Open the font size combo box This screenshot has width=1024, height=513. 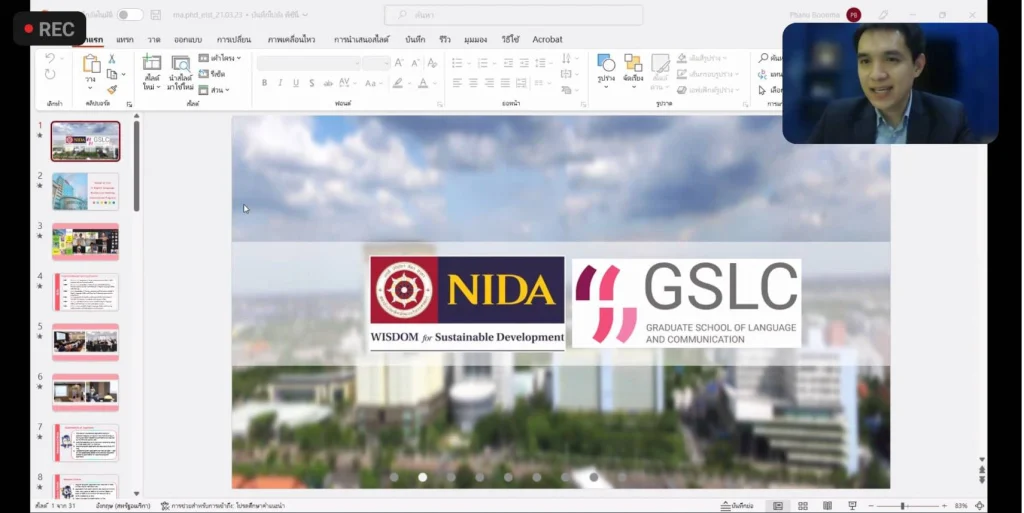[376, 63]
